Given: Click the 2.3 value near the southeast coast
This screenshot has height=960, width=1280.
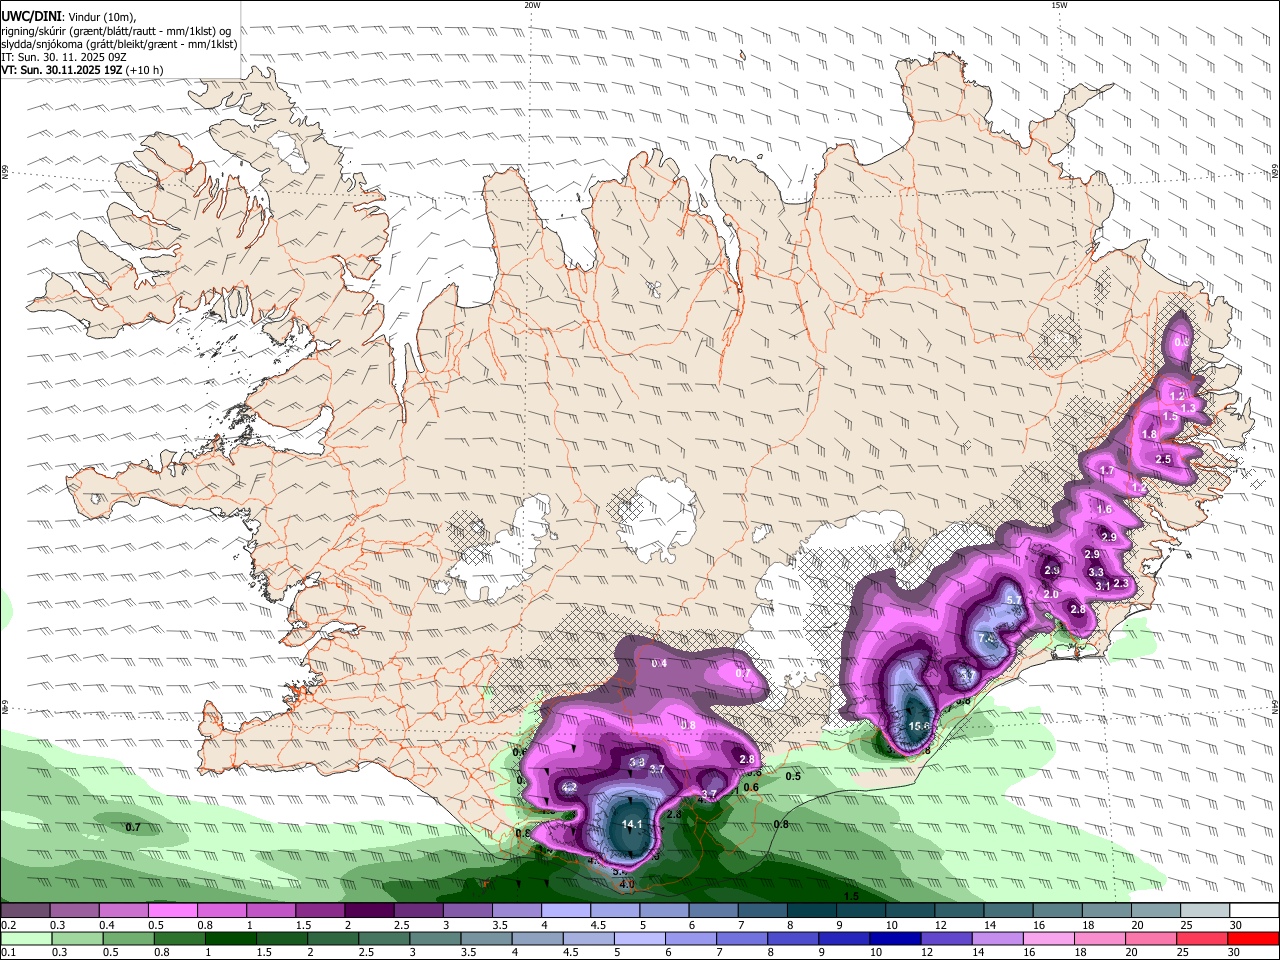Looking at the screenshot, I should [x=1120, y=584].
